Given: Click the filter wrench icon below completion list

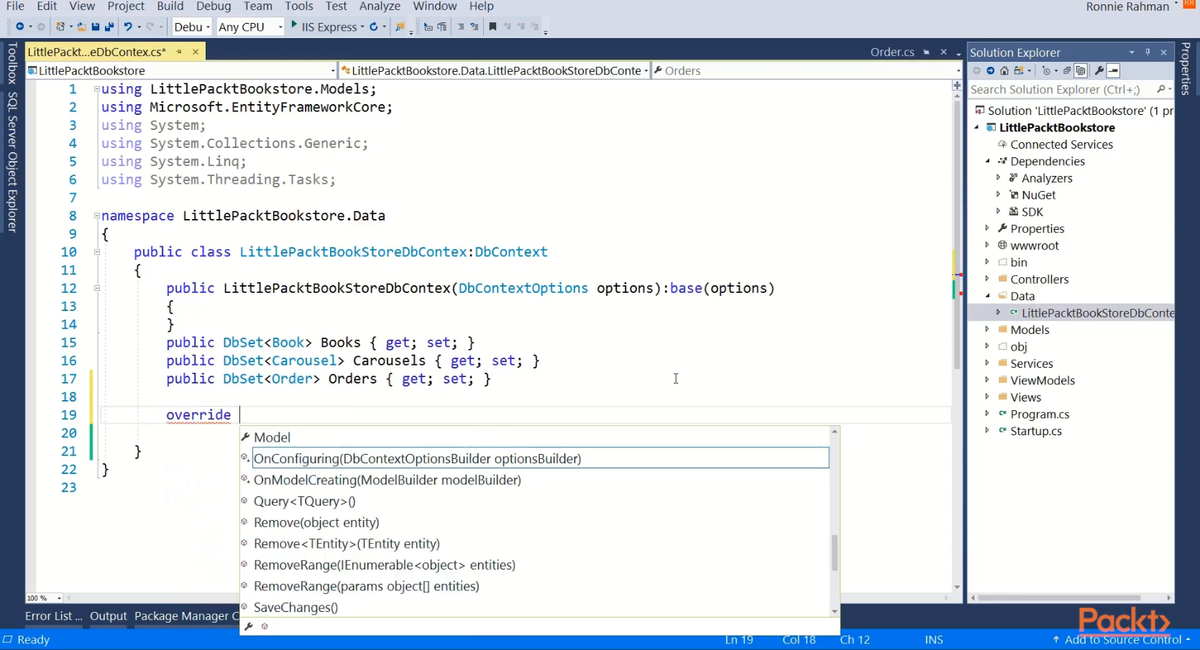Looking at the screenshot, I should pos(248,627).
